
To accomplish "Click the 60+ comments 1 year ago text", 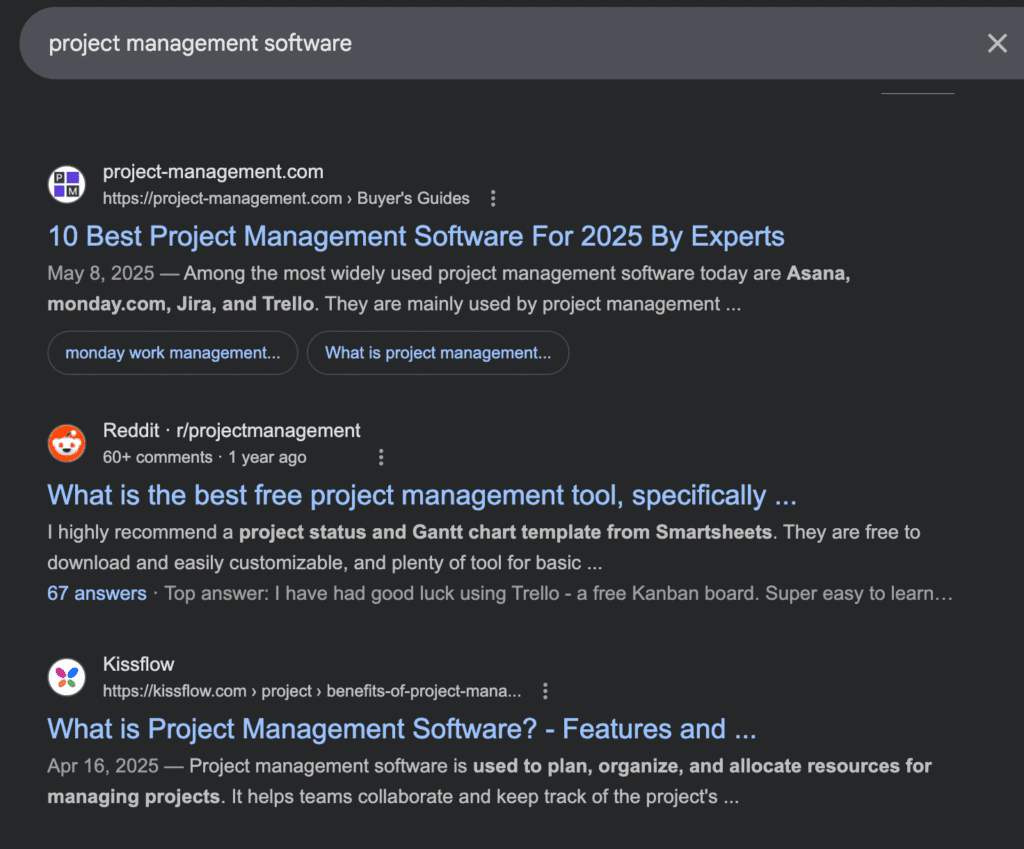I will [x=204, y=457].
